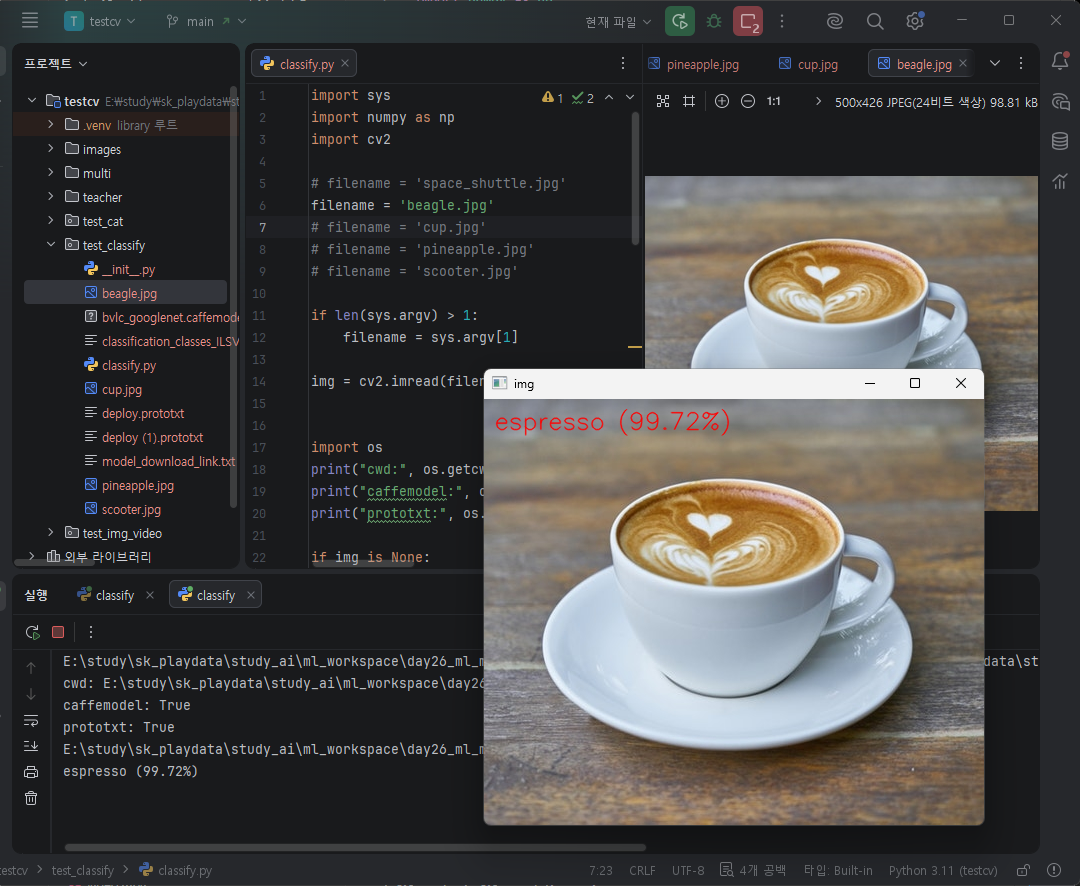
Task: Toggle file read-only lock in status bar
Action: (x=1024, y=870)
